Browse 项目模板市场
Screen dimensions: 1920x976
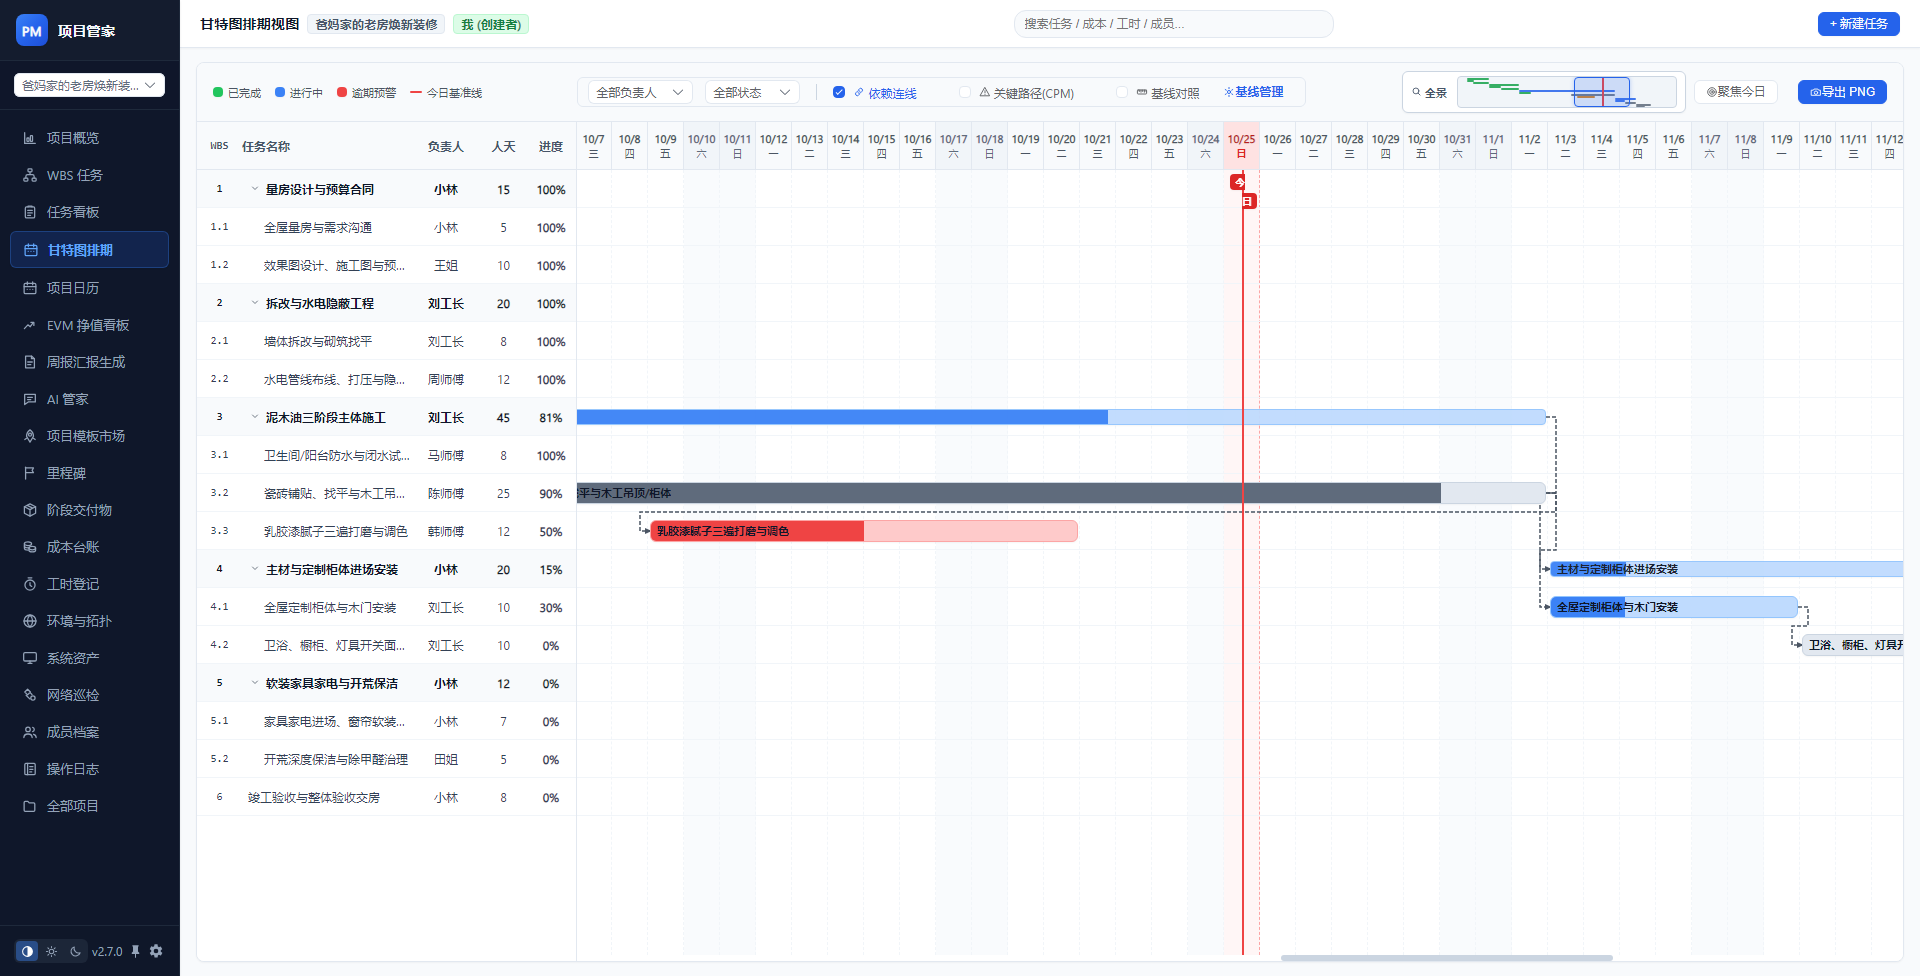tap(89, 436)
